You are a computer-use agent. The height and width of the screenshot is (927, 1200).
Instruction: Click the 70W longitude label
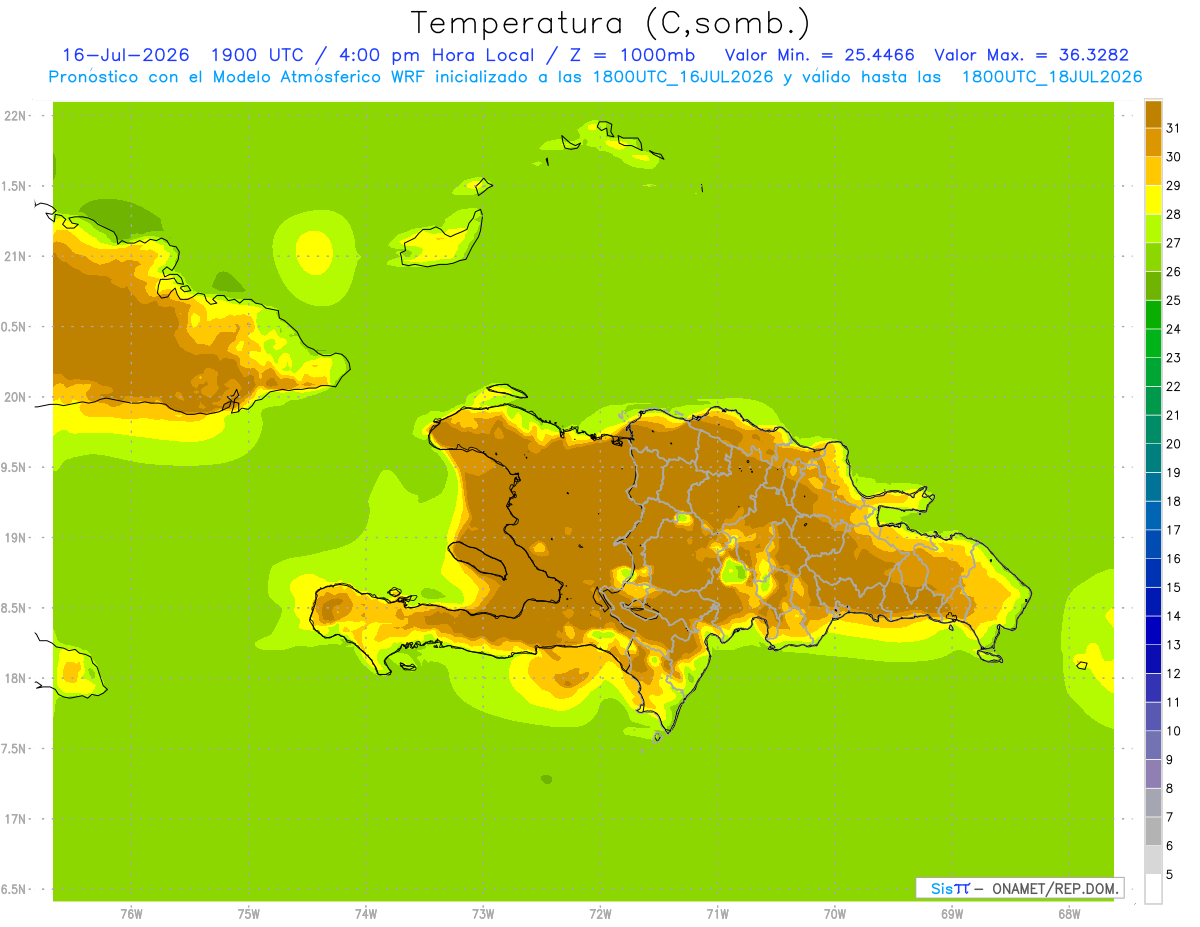pyautogui.click(x=835, y=914)
